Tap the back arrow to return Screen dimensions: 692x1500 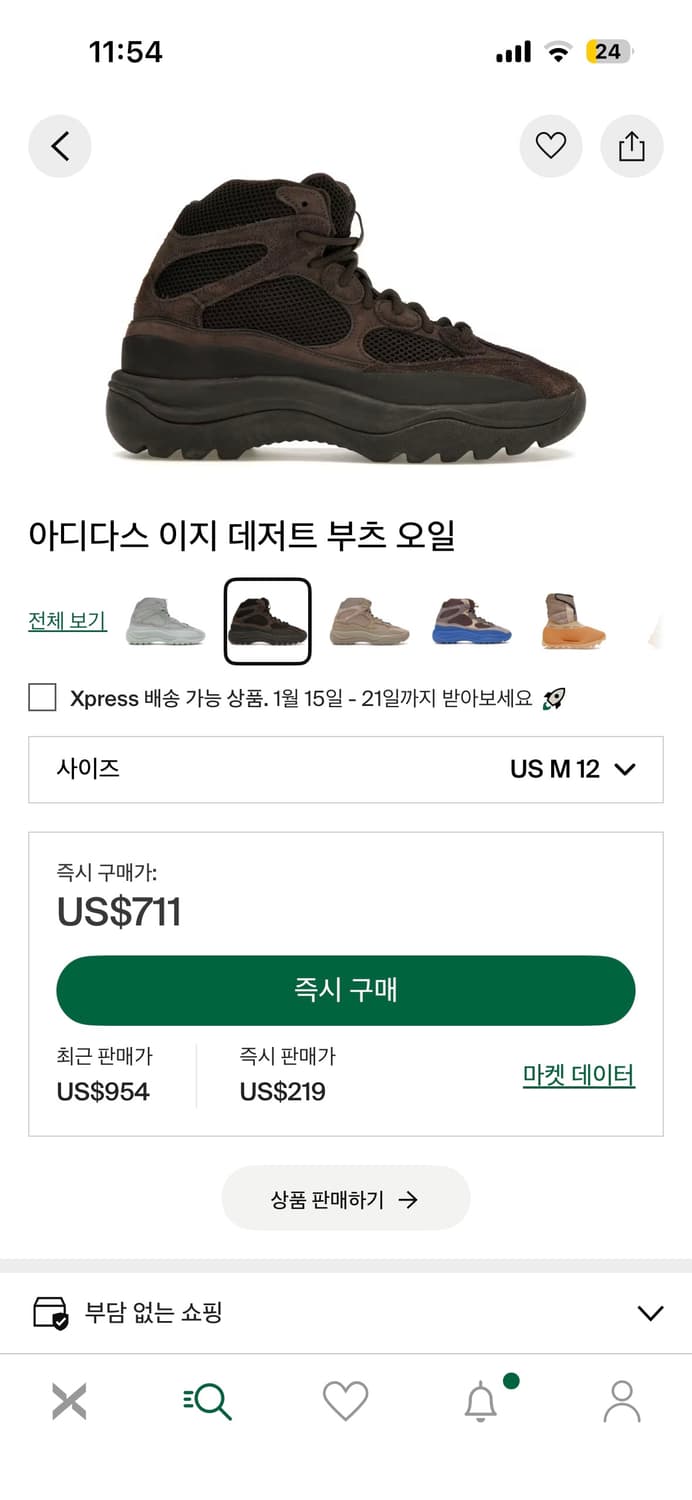pyautogui.click(x=60, y=146)
